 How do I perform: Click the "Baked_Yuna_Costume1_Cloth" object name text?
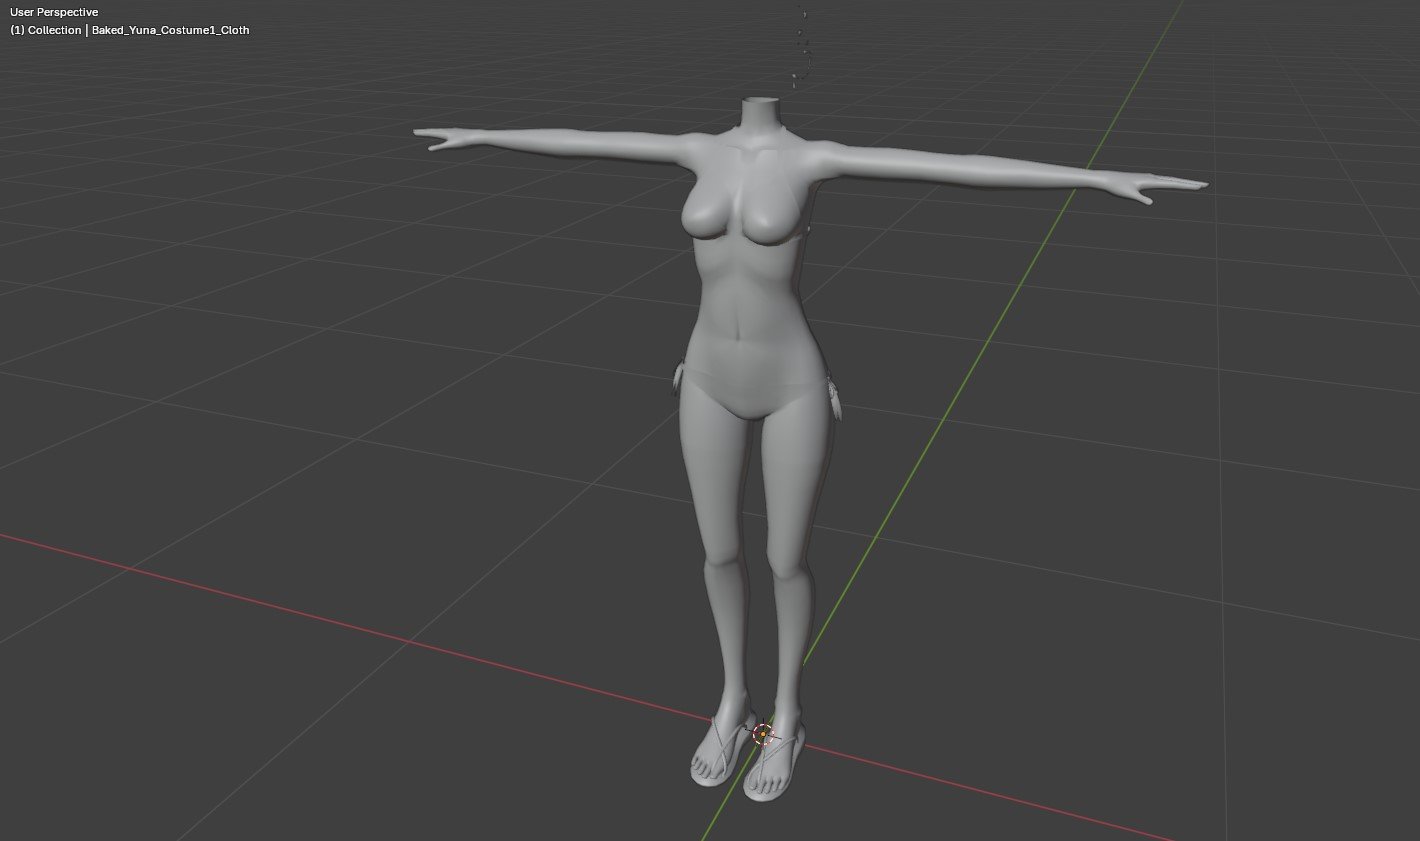171,30
